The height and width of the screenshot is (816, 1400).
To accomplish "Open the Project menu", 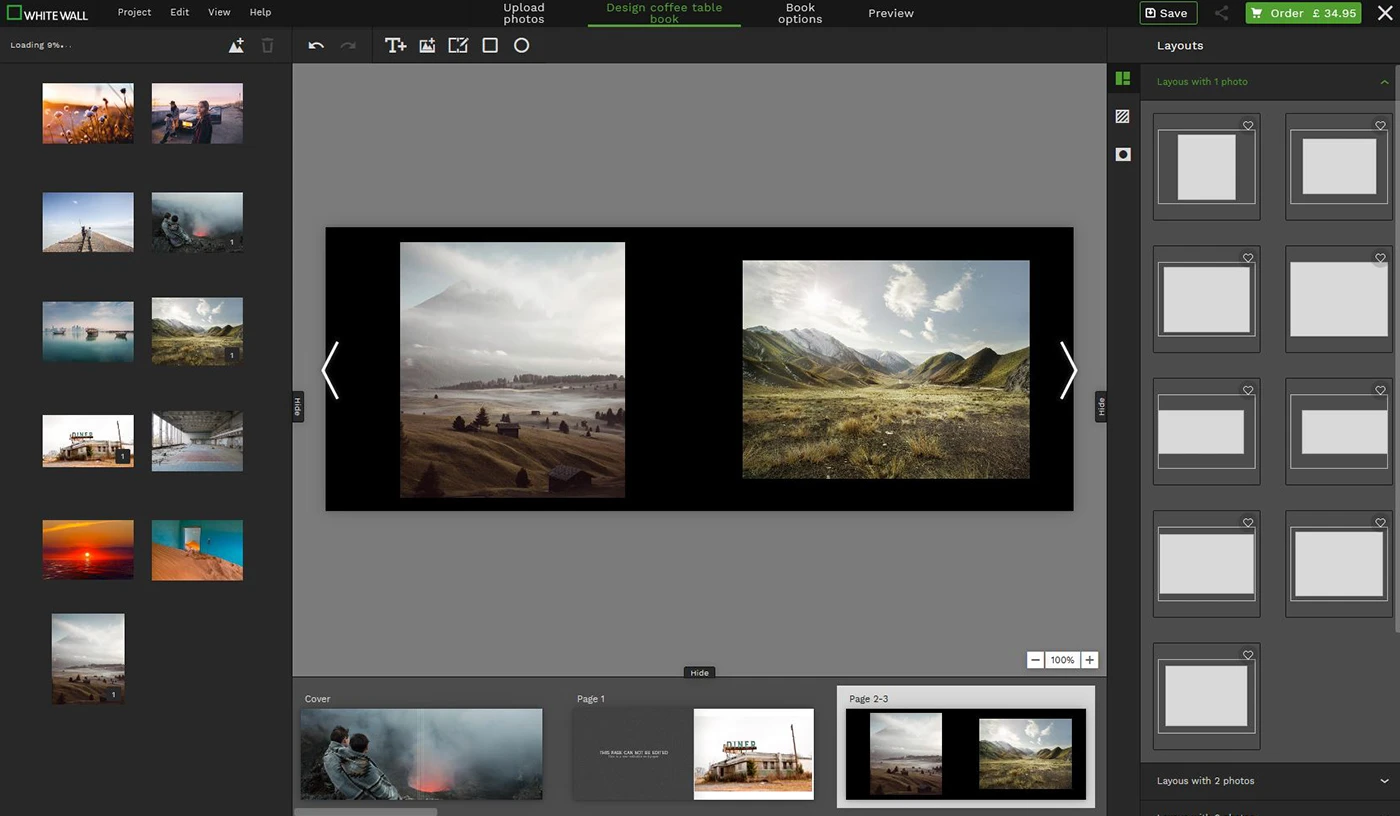I will click(134, 12).
